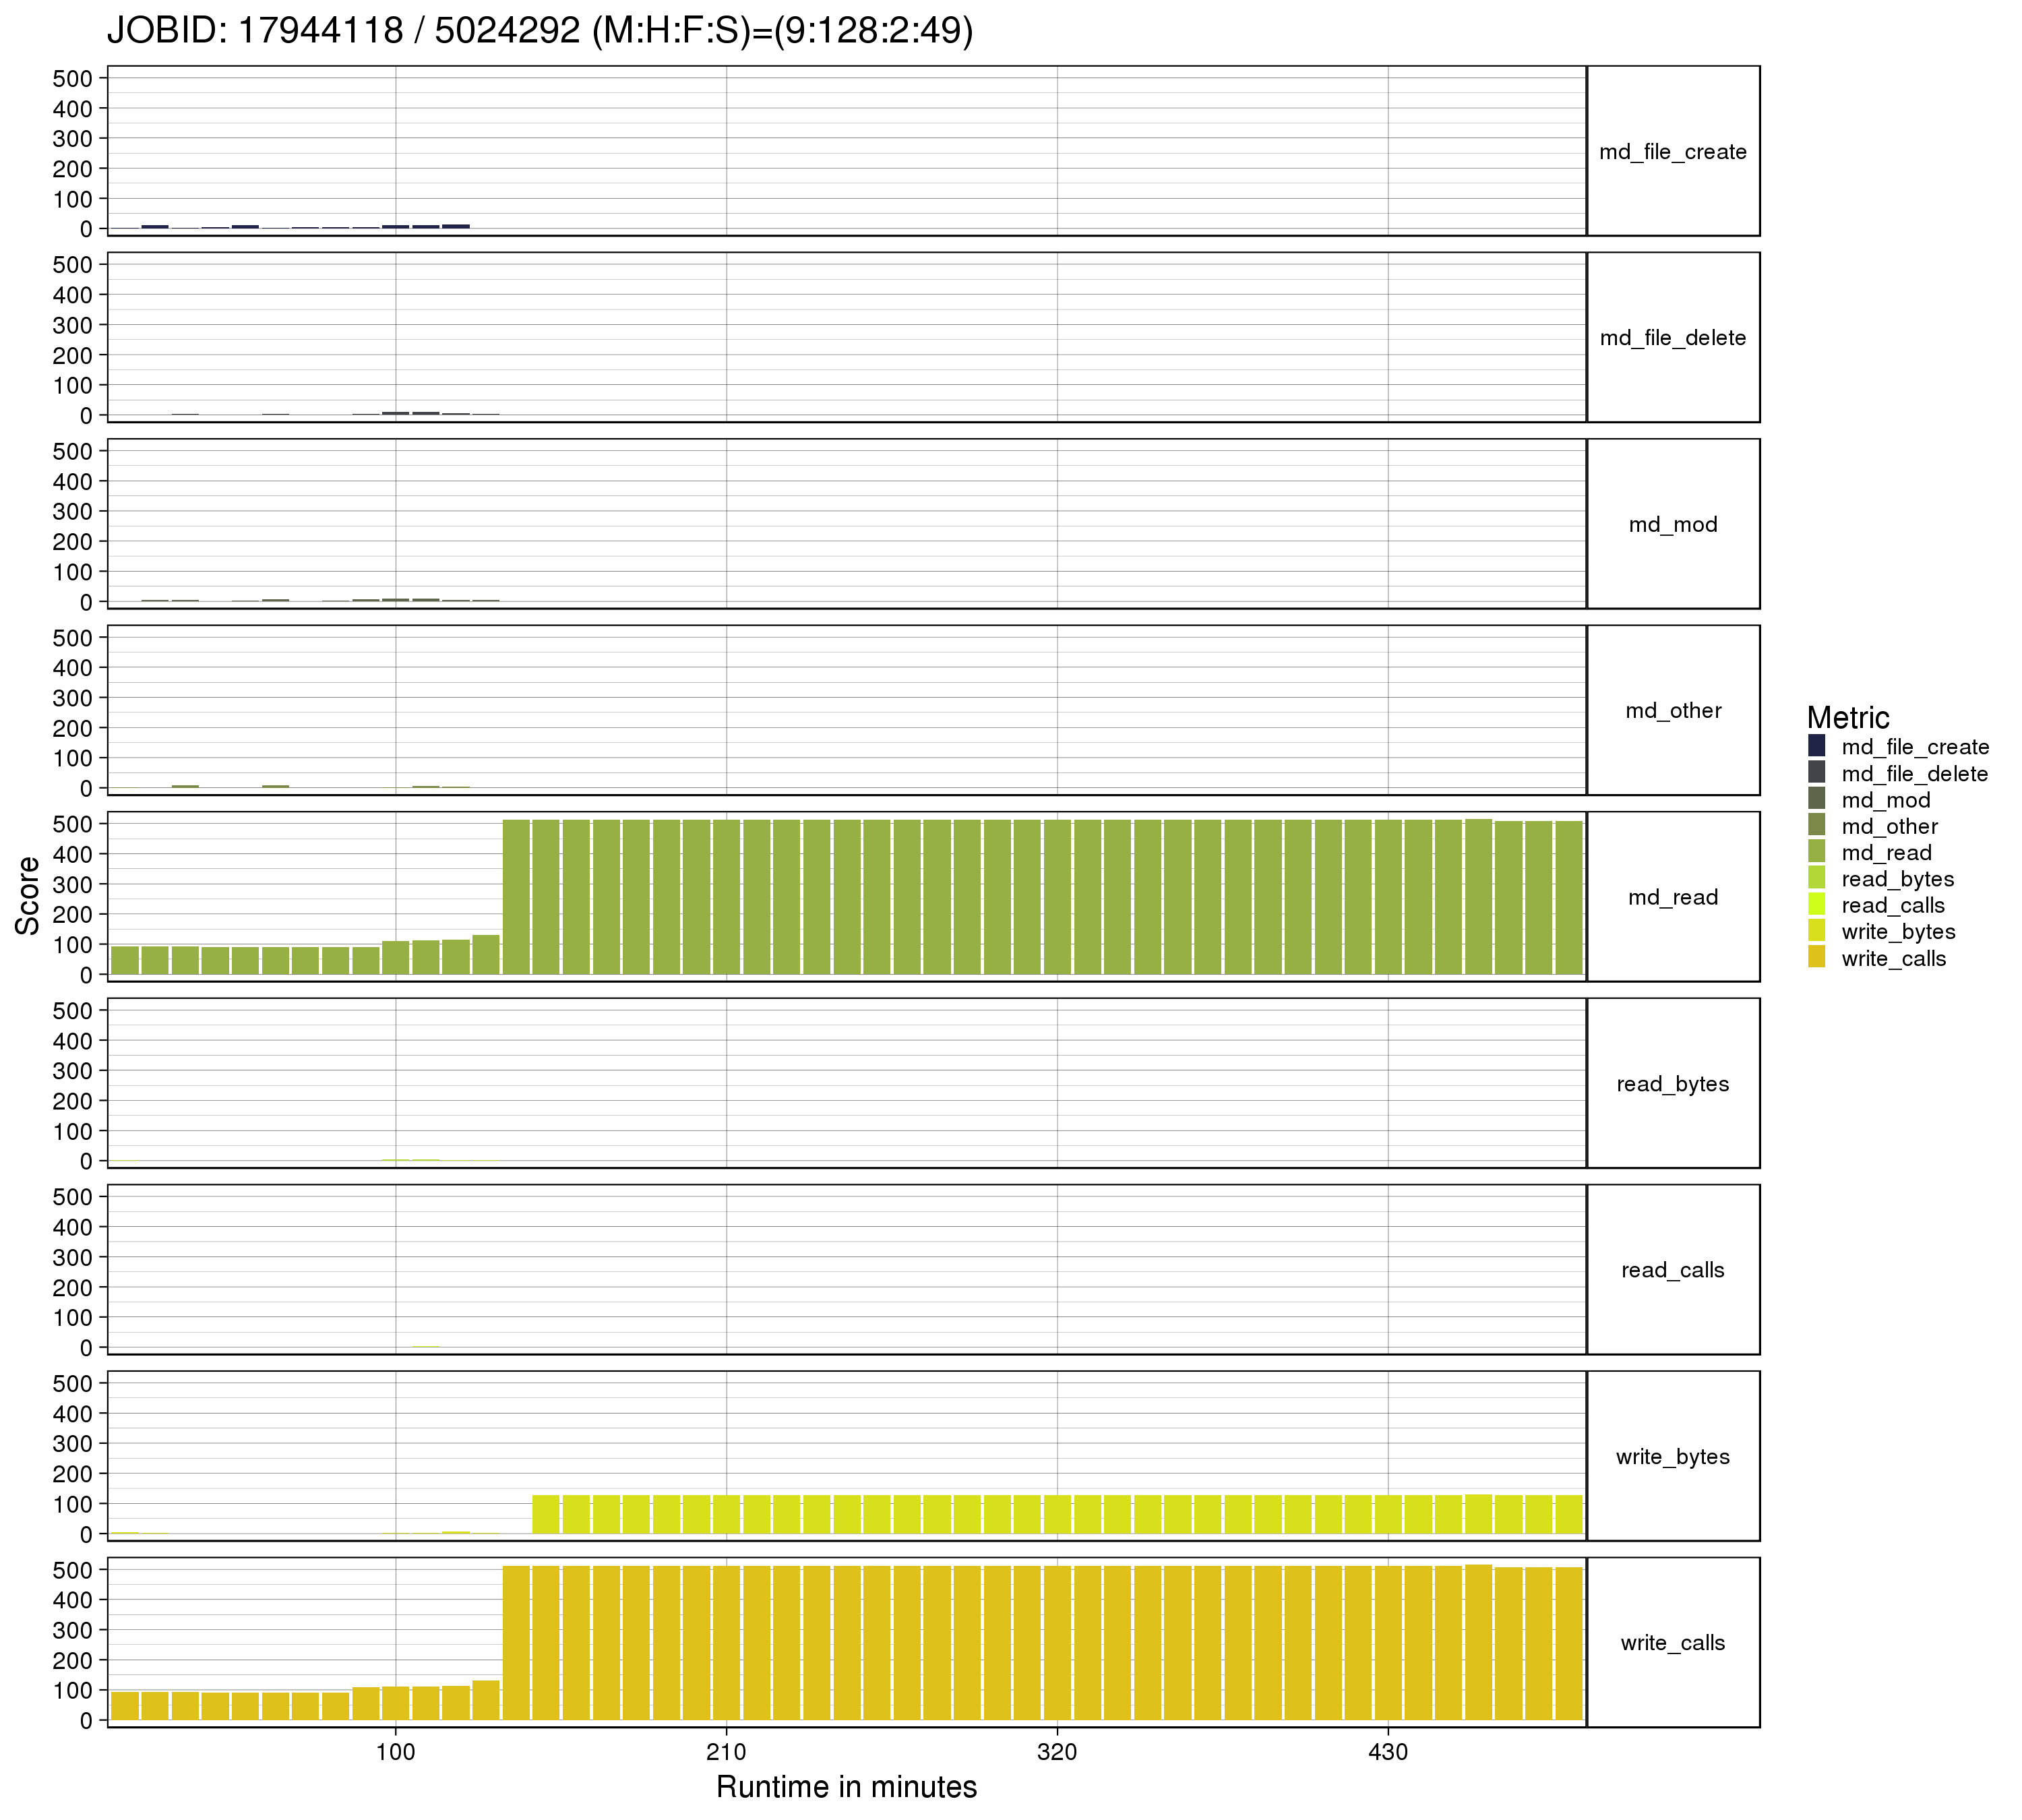Image resolution: width=2022 pixels, height=1820 pixels.
Task: Select the write_bytes legend label
Action: [1898, 932]
